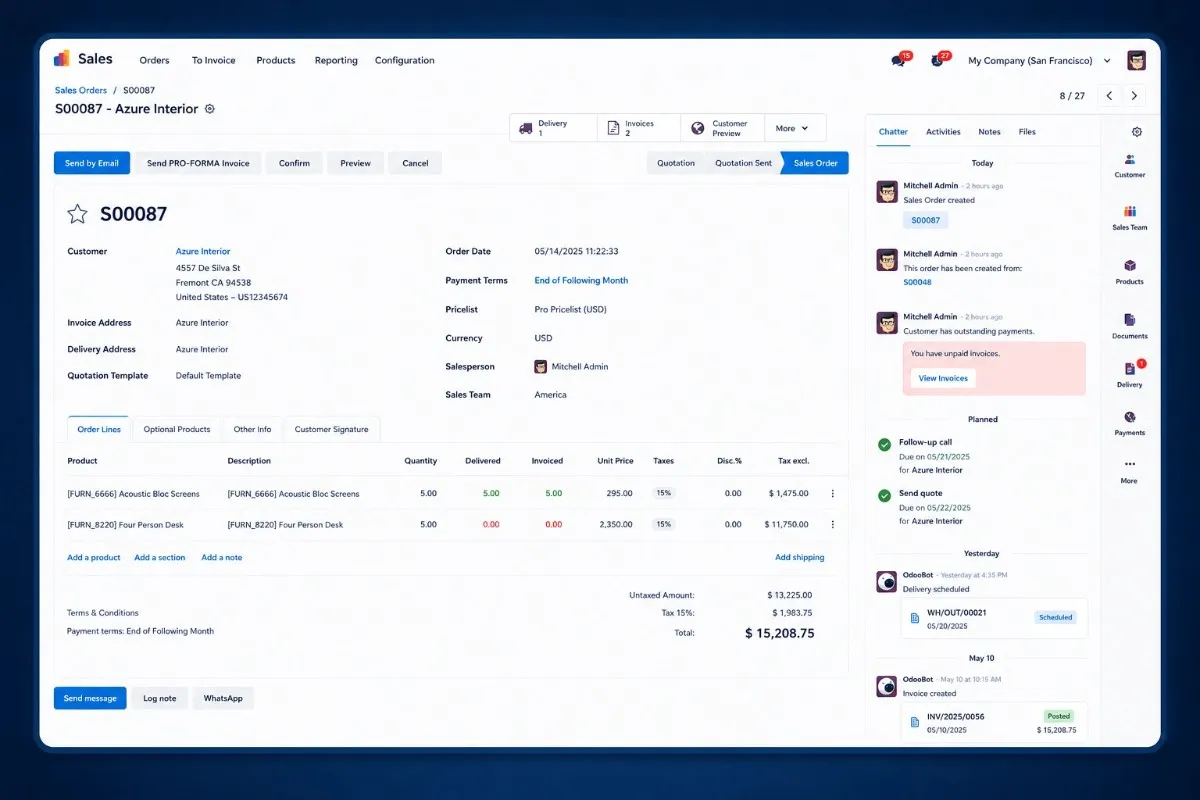Open the Configuration menu
Screen dimensions: 1200x800
405,60
